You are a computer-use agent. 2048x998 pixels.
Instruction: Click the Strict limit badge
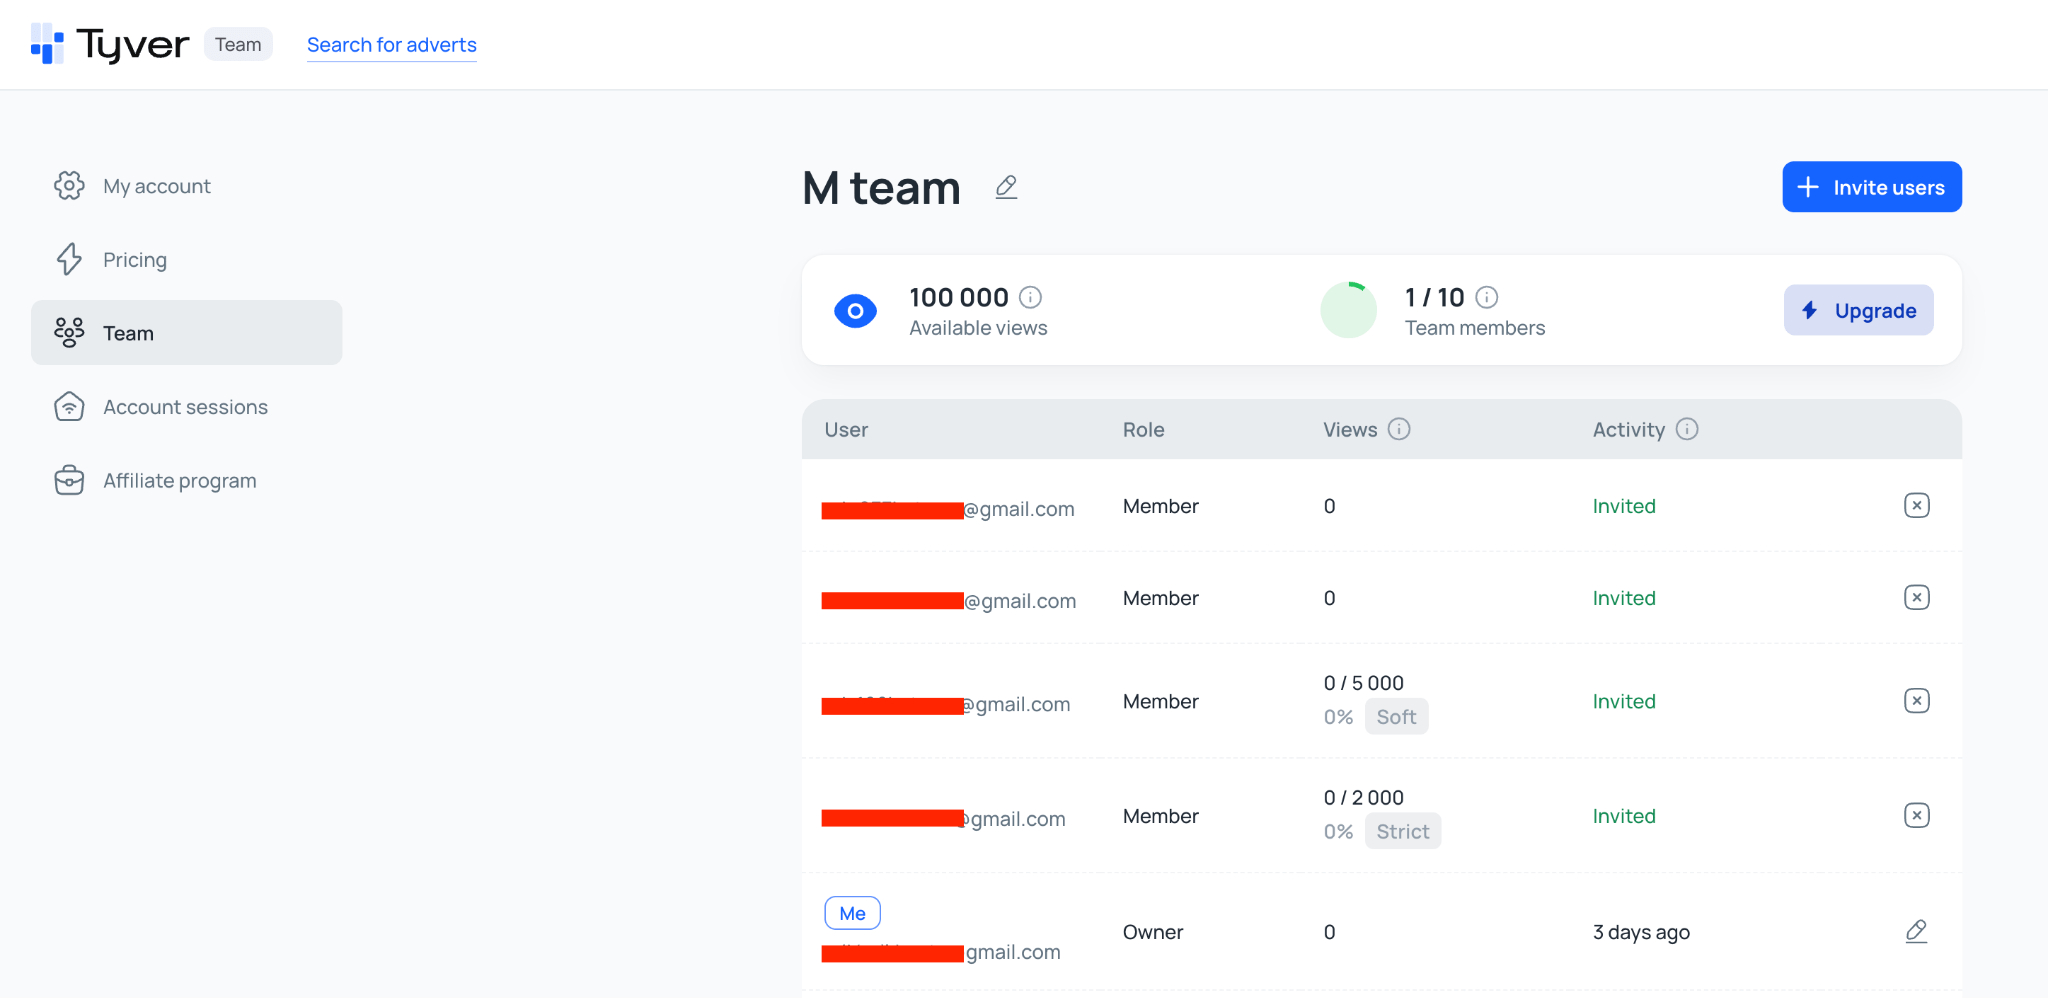click(x=1402, y=831)
